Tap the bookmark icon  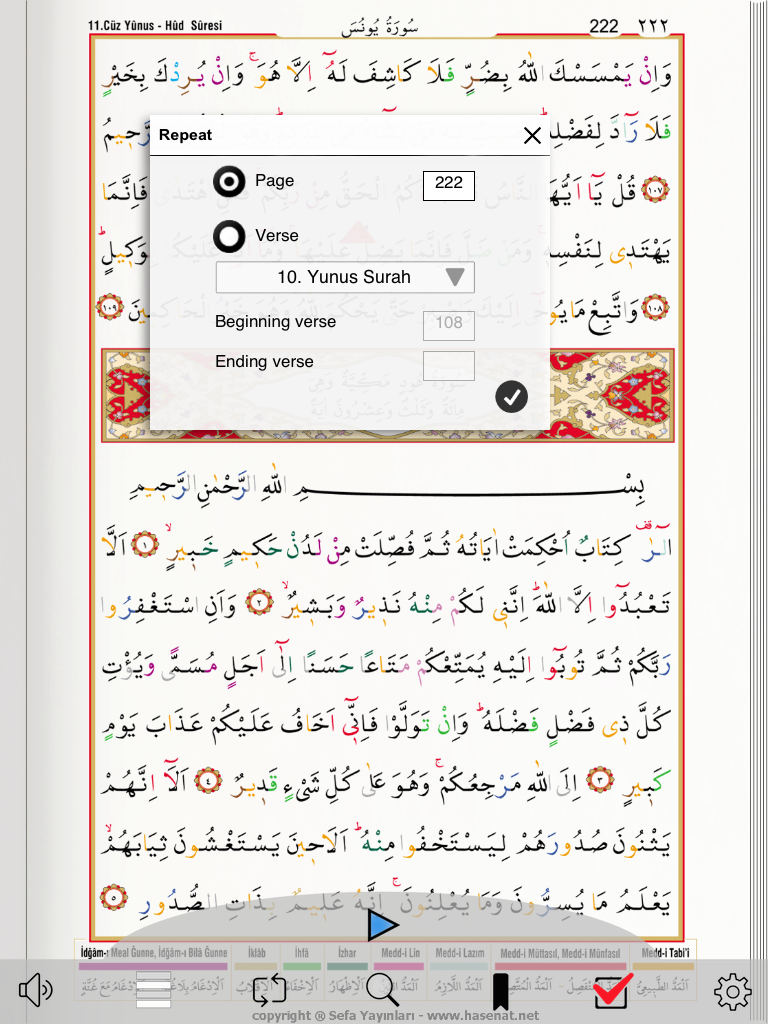pos(500,991)
